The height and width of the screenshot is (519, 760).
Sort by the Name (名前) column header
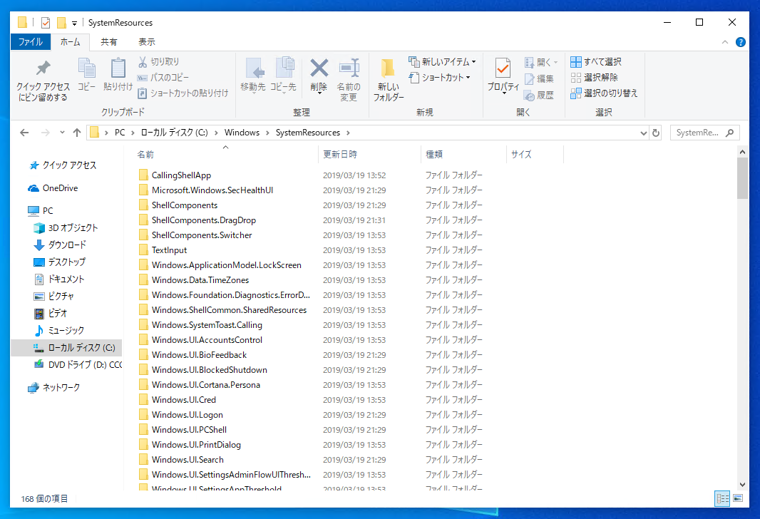(x=226, y=154)
